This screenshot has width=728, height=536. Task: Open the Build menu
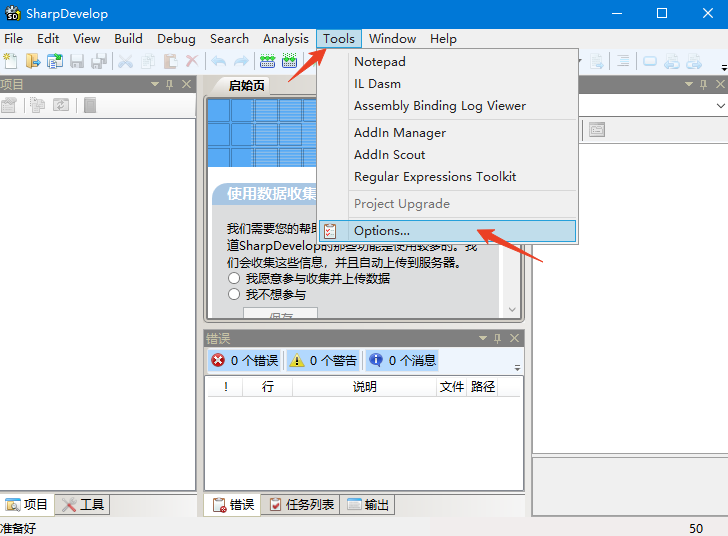[x=129, y=39]
